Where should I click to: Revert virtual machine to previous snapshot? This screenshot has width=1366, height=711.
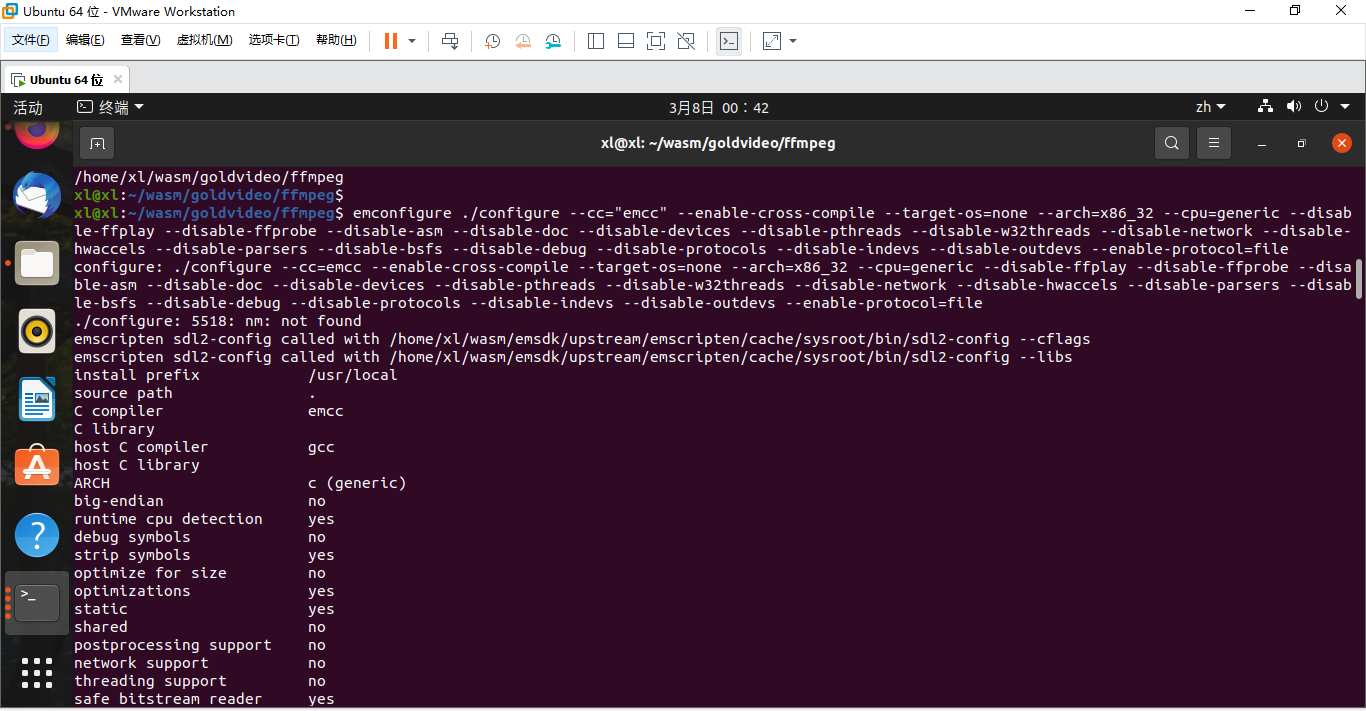tap(523, 41)
